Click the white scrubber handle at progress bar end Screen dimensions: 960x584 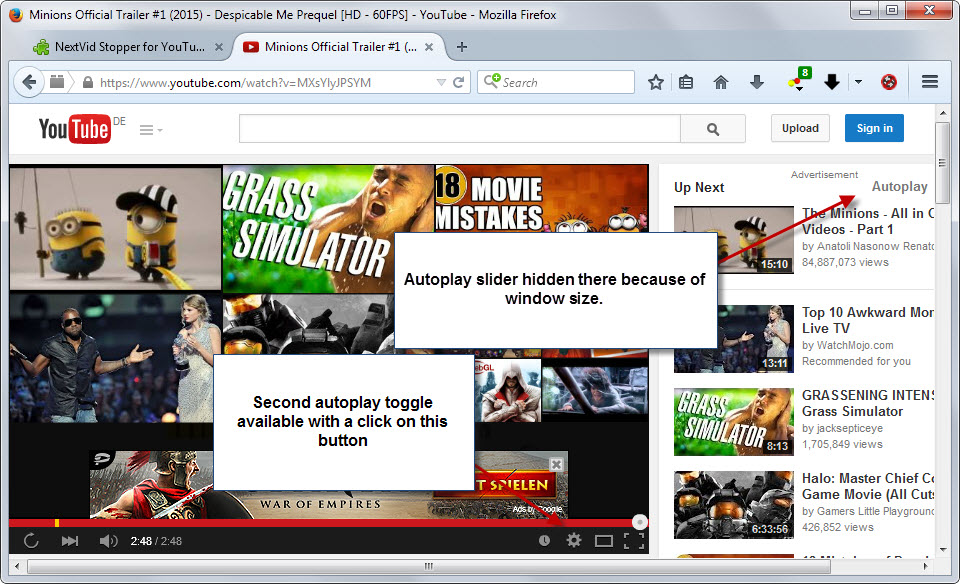click(x=639, y=522)
